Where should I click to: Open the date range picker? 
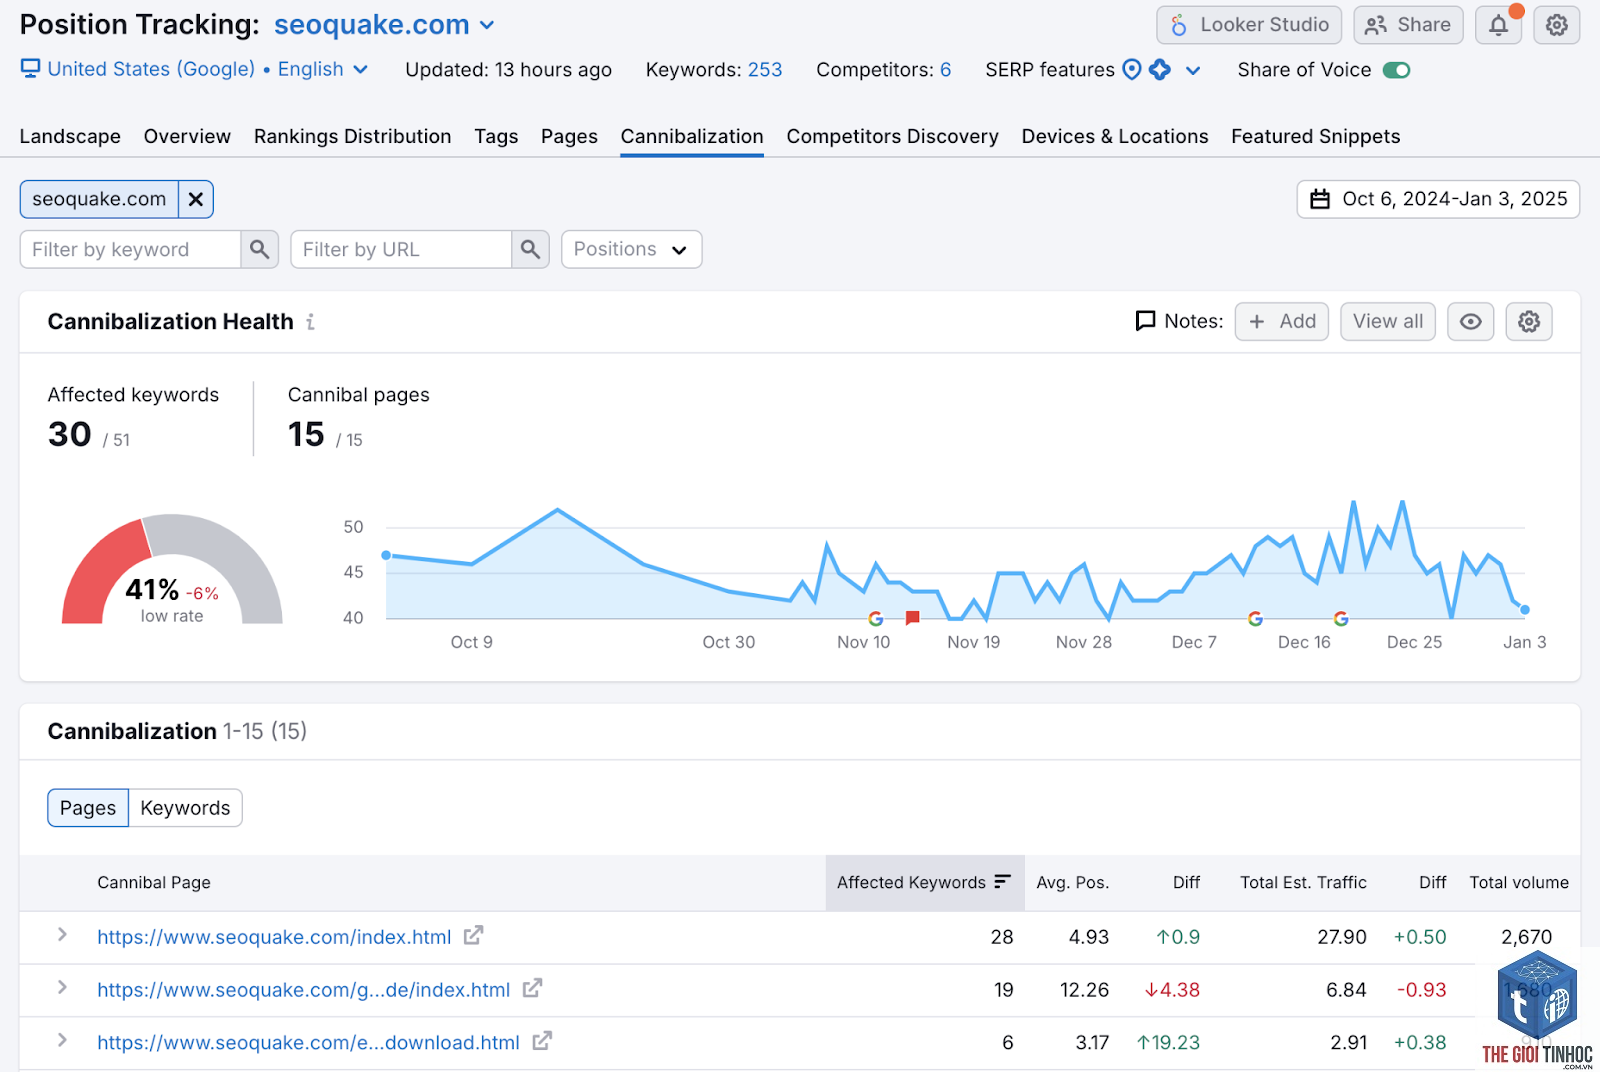click(x=1438, y=199)
